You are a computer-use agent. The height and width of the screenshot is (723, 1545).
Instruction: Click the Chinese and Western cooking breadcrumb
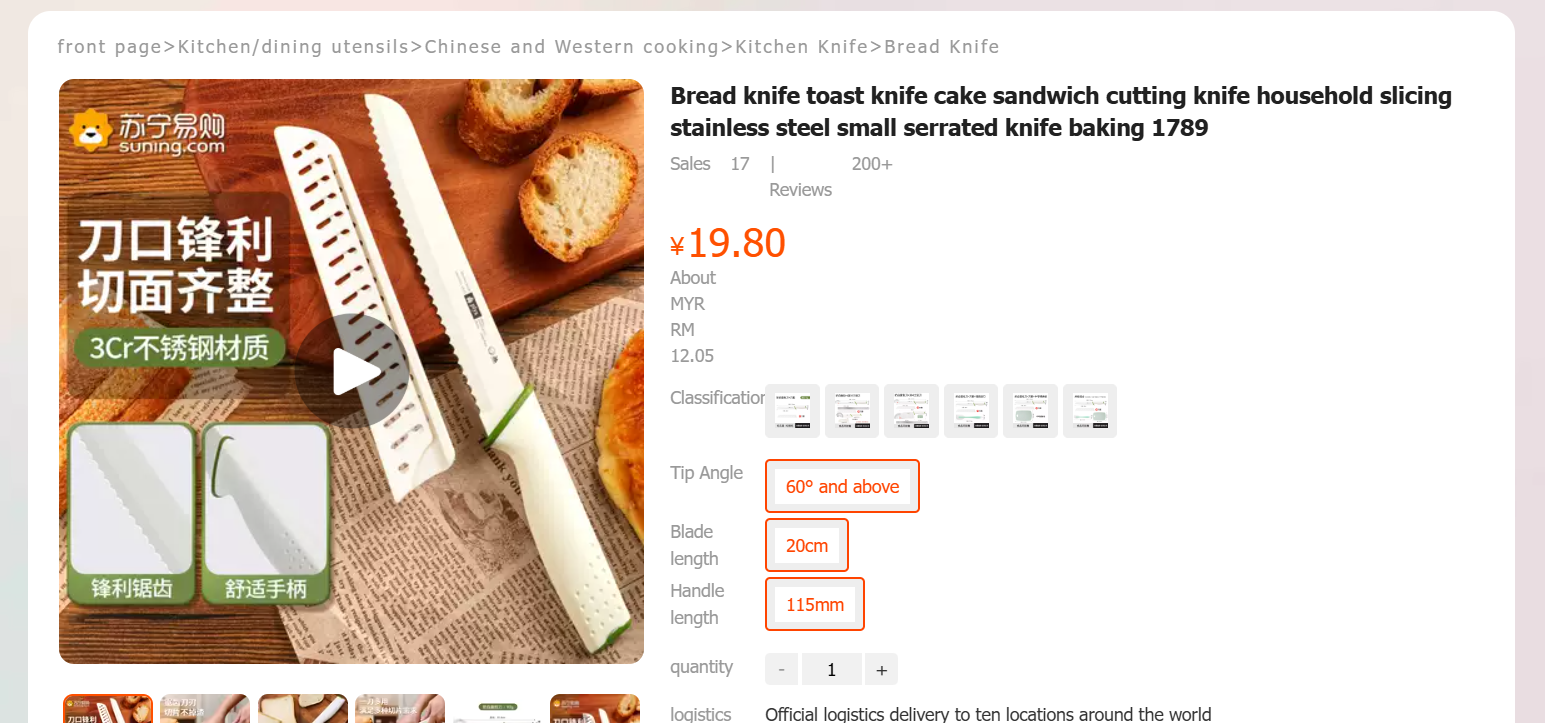[572, 46]
